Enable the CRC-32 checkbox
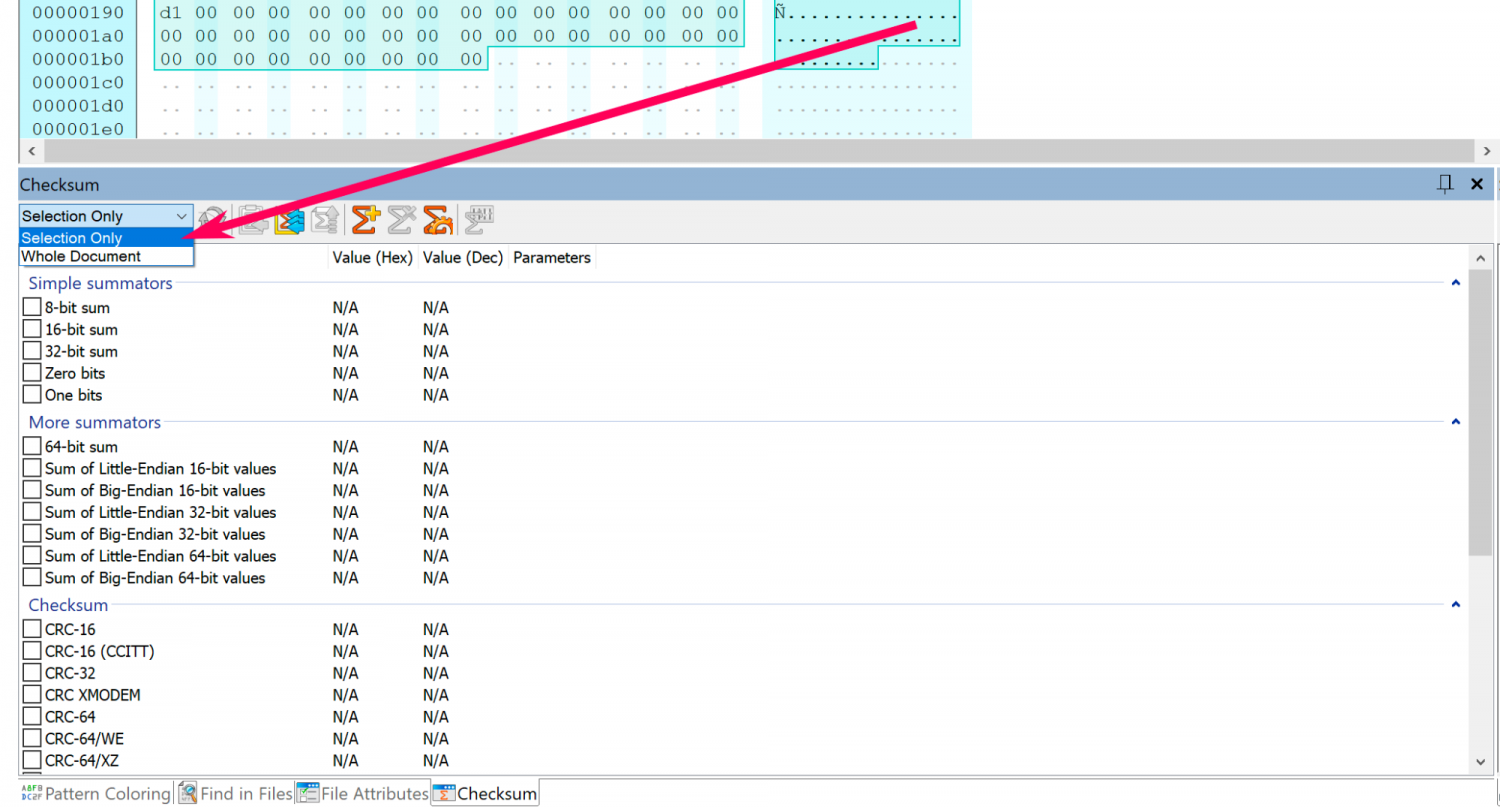Image resolution: width=1500 pixels, height=807 pixels. click(32, 673)
